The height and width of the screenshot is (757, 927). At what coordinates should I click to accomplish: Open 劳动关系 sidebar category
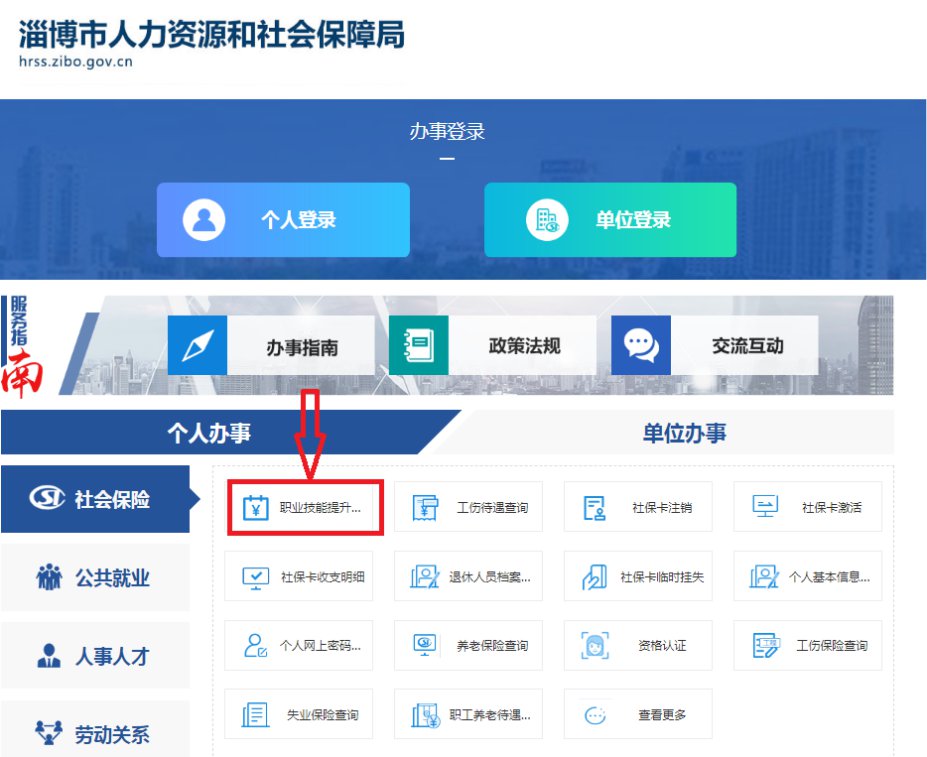(95, 734)
